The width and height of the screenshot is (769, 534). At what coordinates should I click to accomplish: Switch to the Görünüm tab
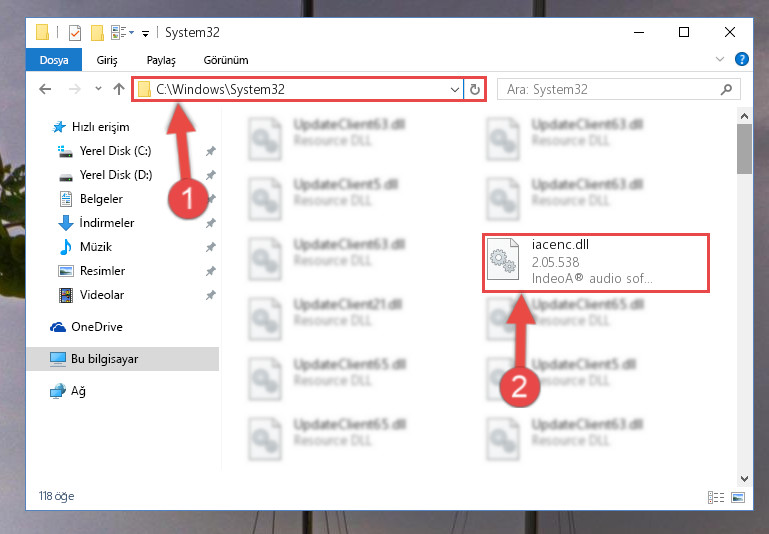point(226,60)
